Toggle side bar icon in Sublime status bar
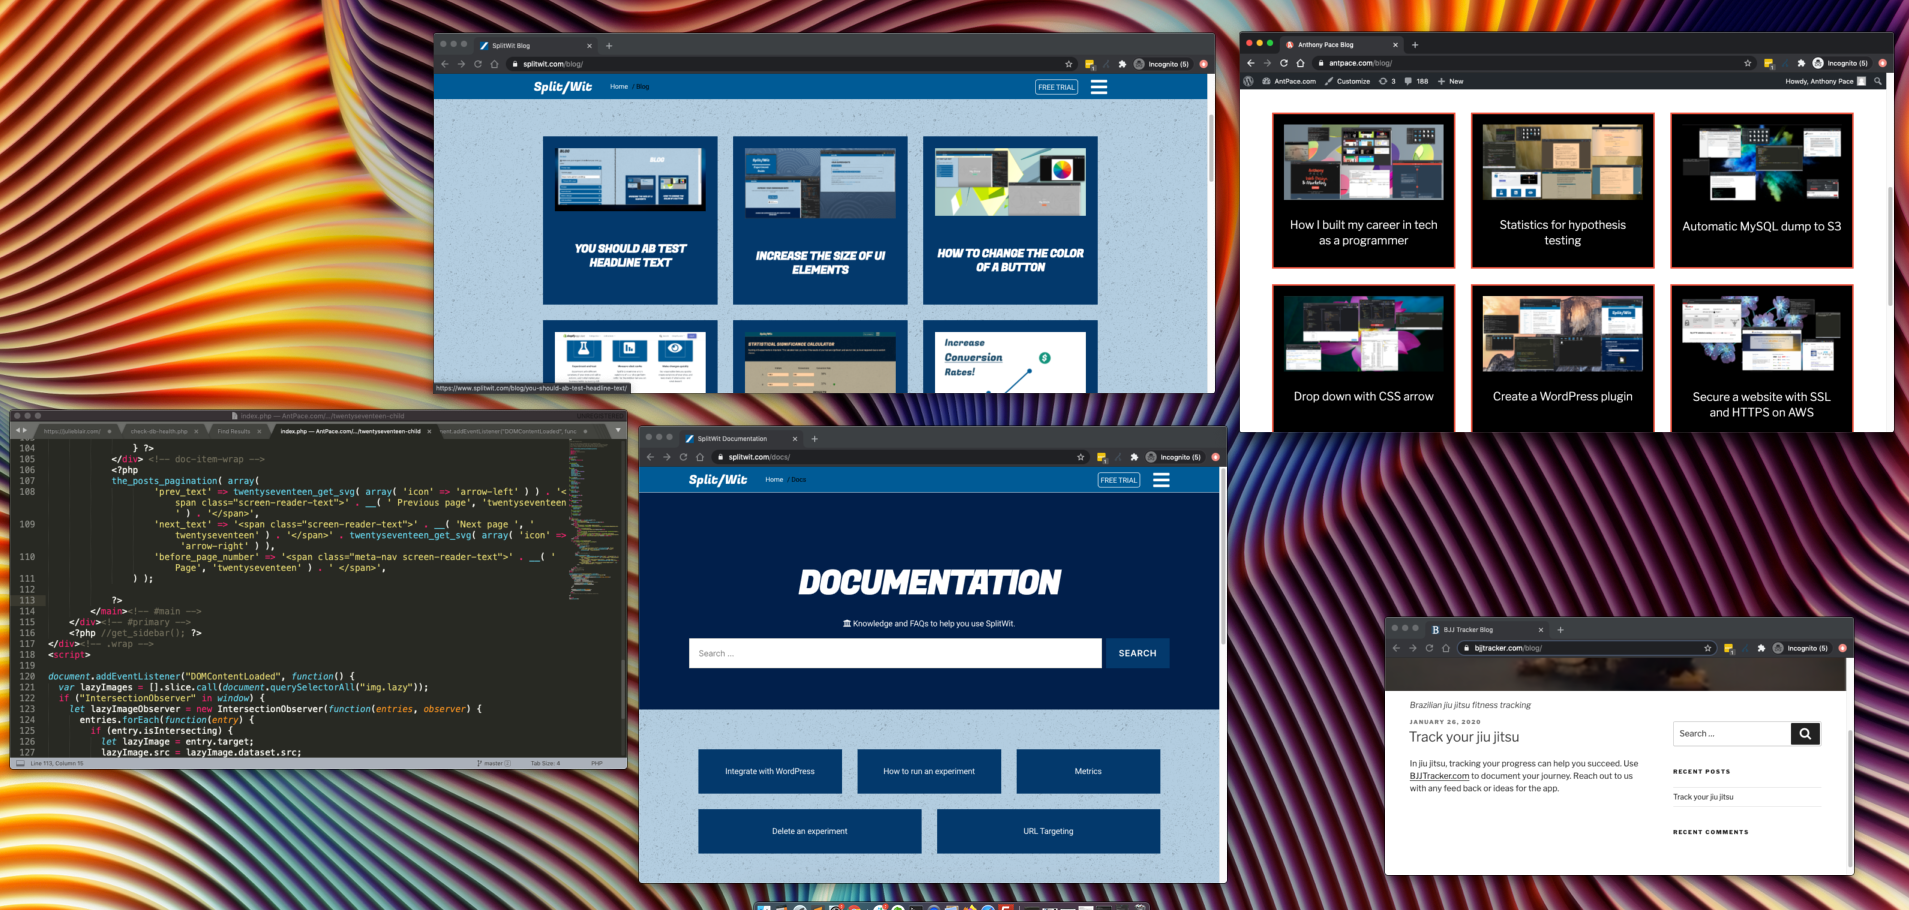The height and width of the screenshot is (910, 1909). point(20,763)
